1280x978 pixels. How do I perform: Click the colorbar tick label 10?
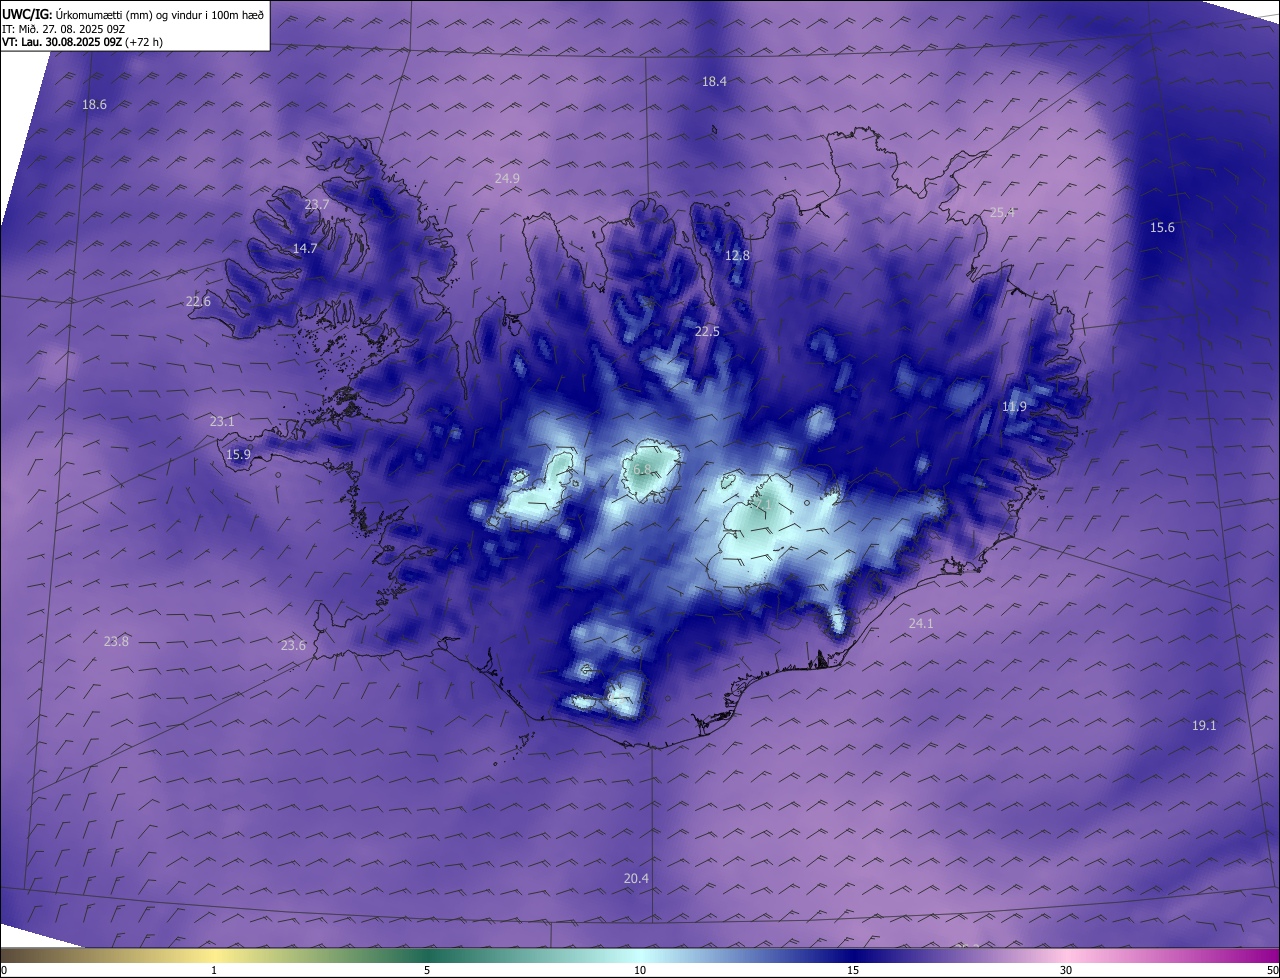(x=640, y=971)
